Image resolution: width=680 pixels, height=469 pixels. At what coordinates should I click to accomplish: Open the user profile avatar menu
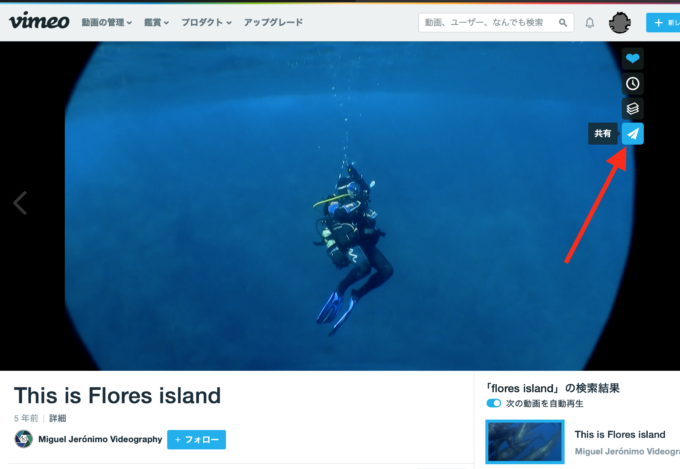click(x=619, y=23)
